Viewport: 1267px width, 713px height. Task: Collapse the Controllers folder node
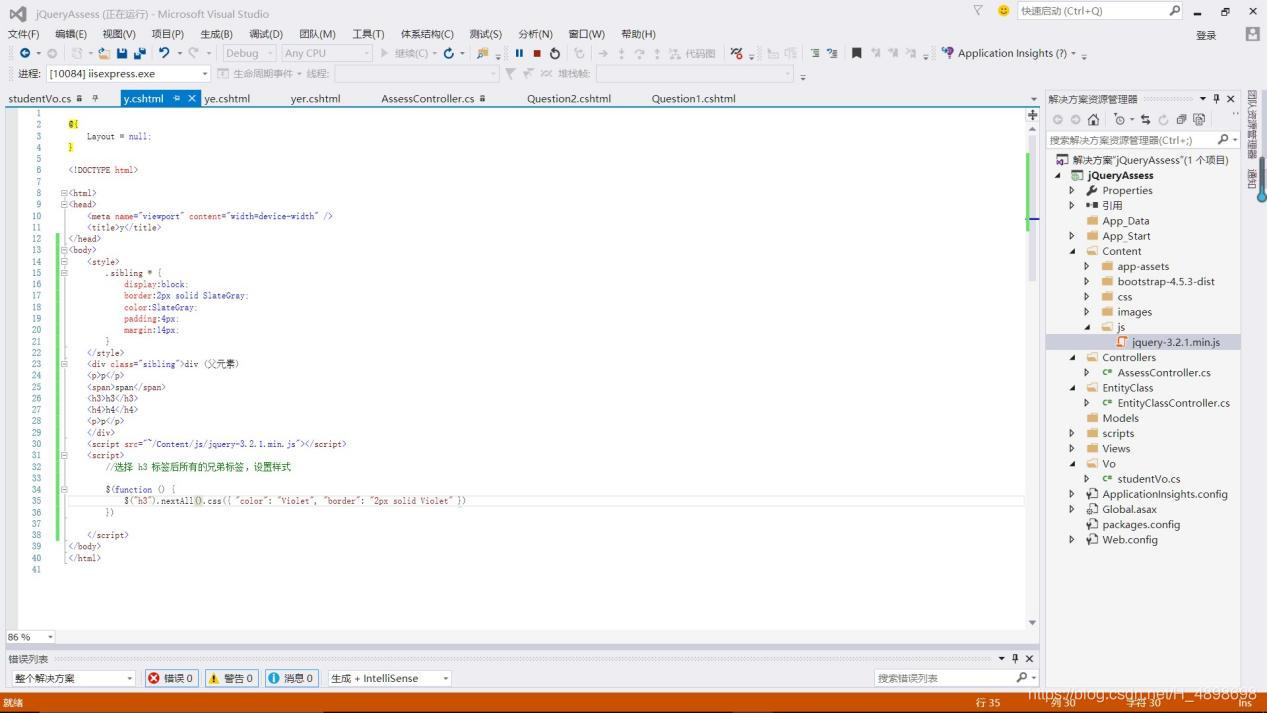point(1072,357)
